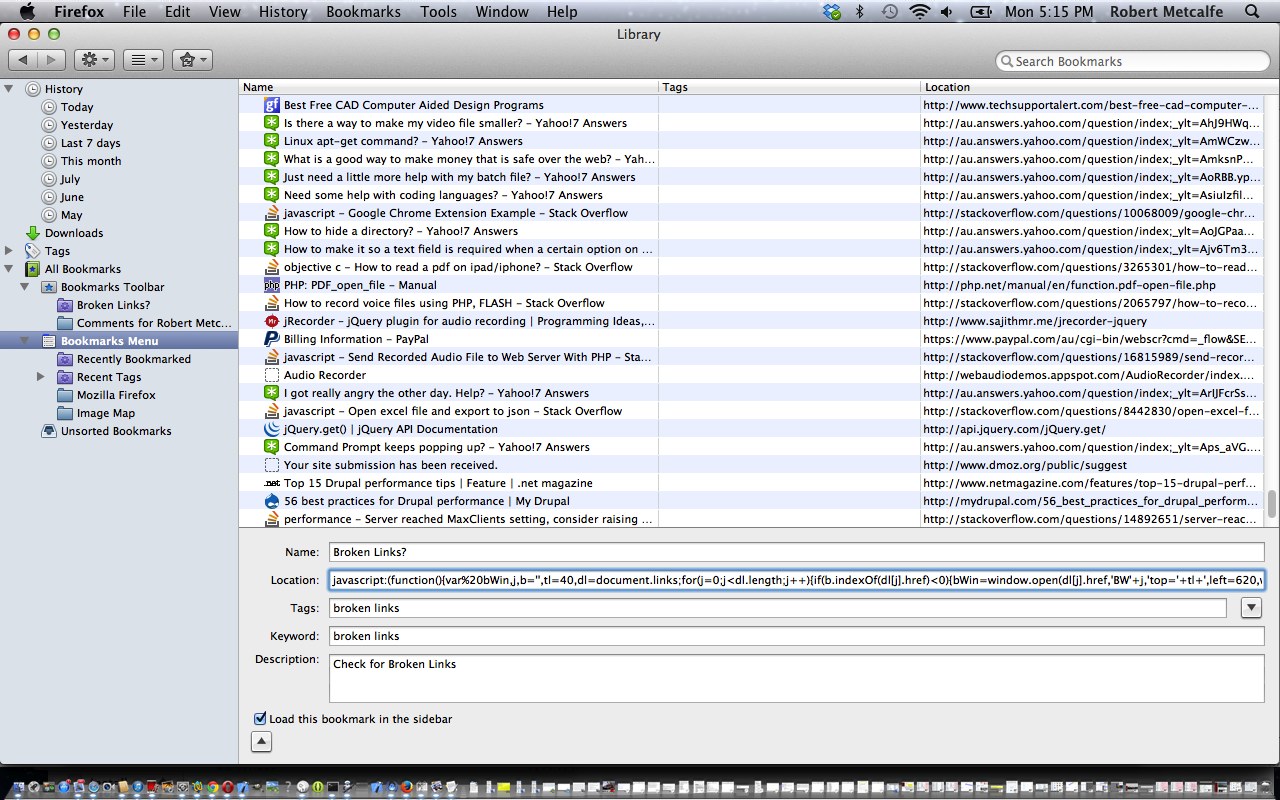Select the May clock icon
The width and height of the screenshot is (1280, 800).
(x=49, y=215)
